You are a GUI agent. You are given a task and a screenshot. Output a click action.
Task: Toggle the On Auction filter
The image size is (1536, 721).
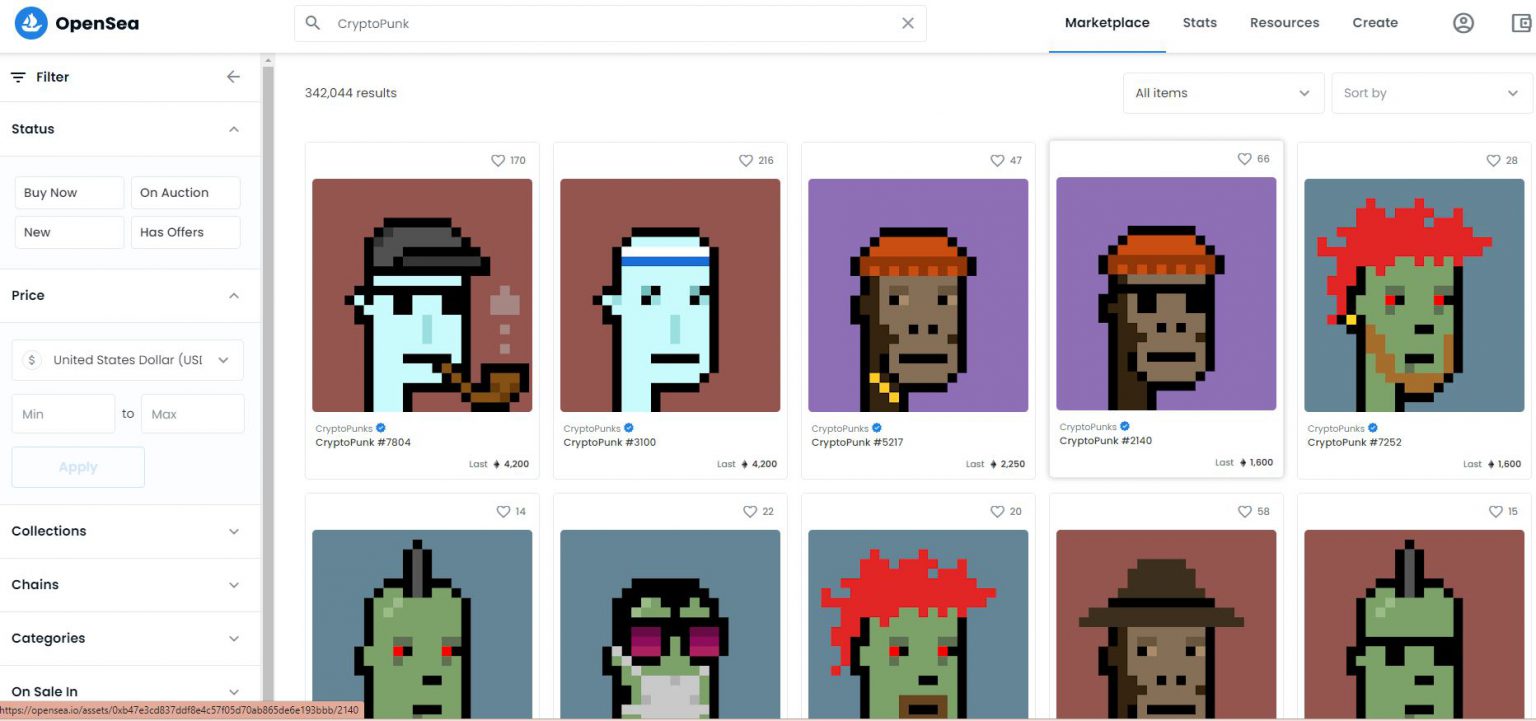tap(185, 192)
